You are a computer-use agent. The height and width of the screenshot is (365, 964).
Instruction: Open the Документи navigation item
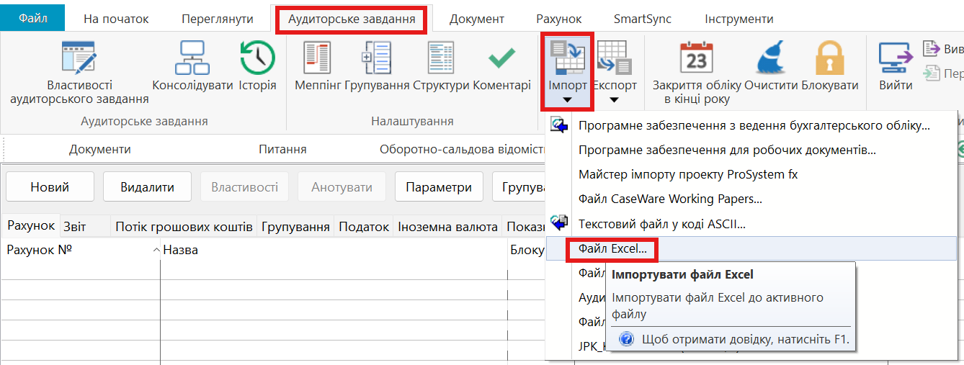coord(100,149)
